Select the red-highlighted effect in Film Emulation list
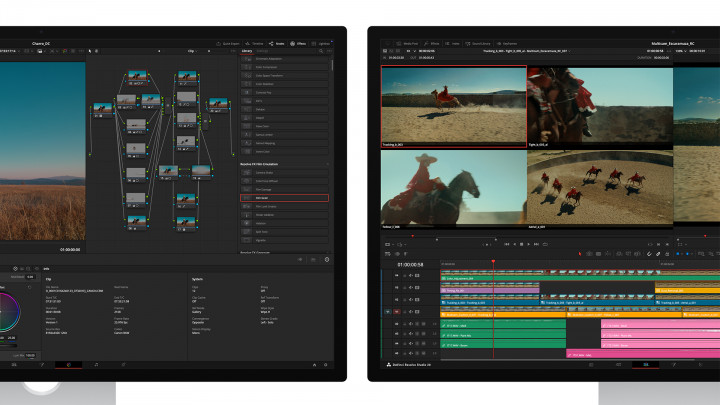 click(284, 198)
